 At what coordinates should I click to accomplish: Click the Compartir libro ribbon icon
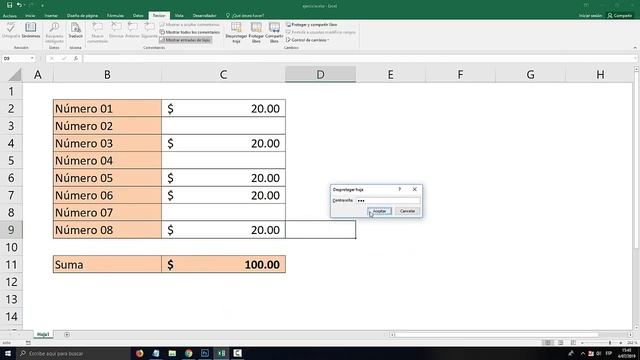(274, 32)
